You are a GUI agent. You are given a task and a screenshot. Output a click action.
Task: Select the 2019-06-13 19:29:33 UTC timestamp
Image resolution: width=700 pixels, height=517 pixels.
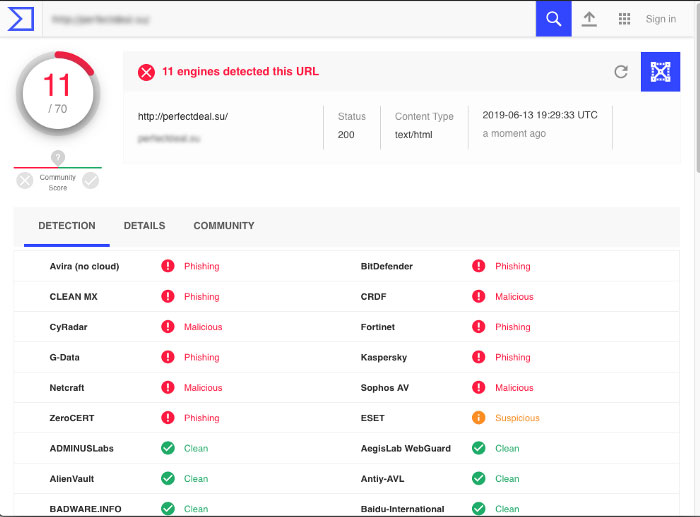point(540,115)
